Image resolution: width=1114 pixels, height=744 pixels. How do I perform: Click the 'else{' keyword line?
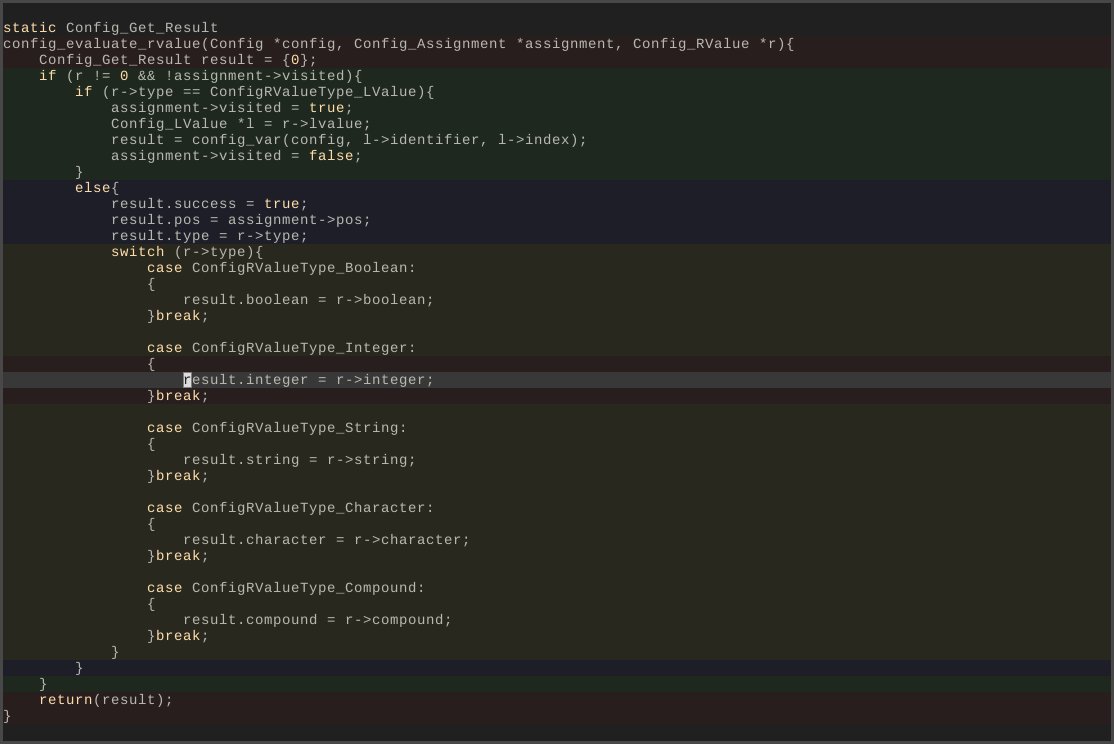pyautogui.click(x=97, y=188)
